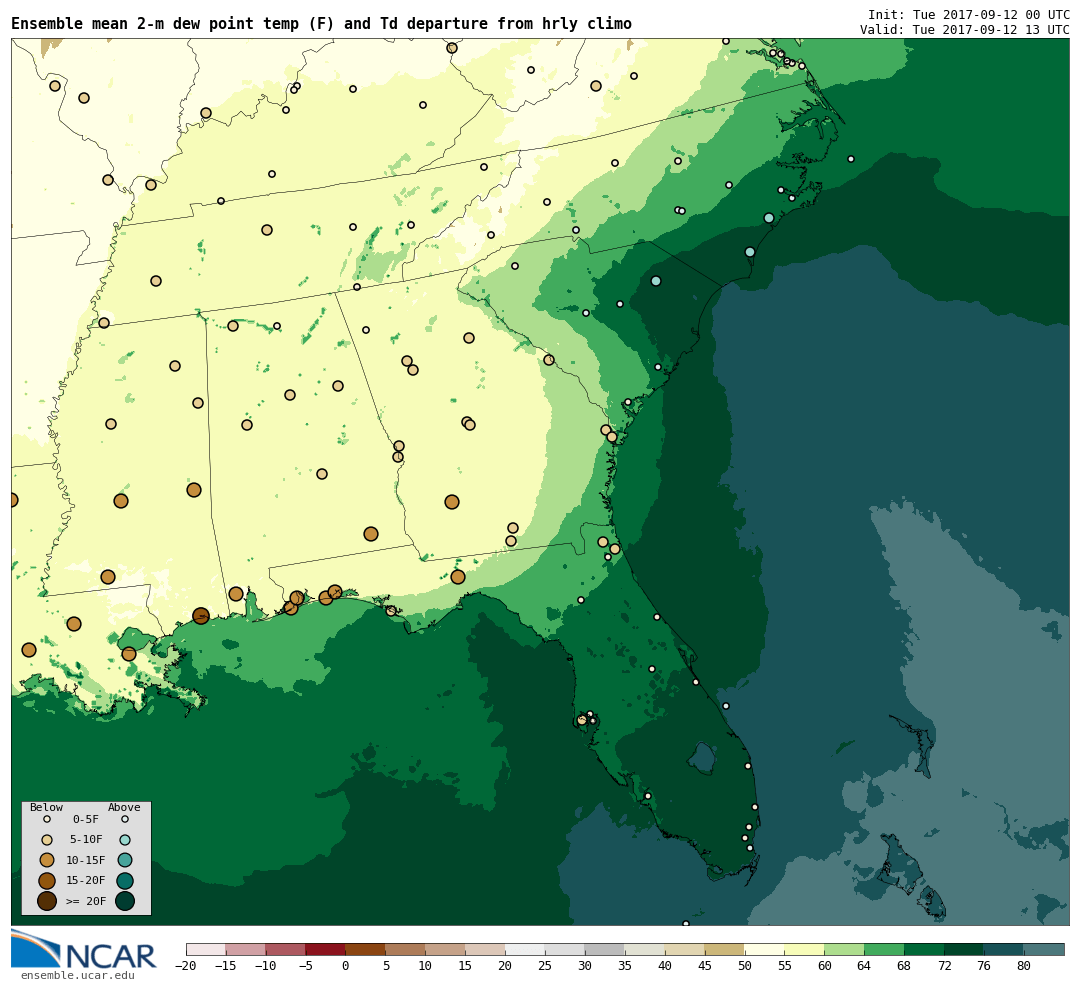Click the '-15' colorbar tick label
The image size is (1080, 988).
[226, 966]
